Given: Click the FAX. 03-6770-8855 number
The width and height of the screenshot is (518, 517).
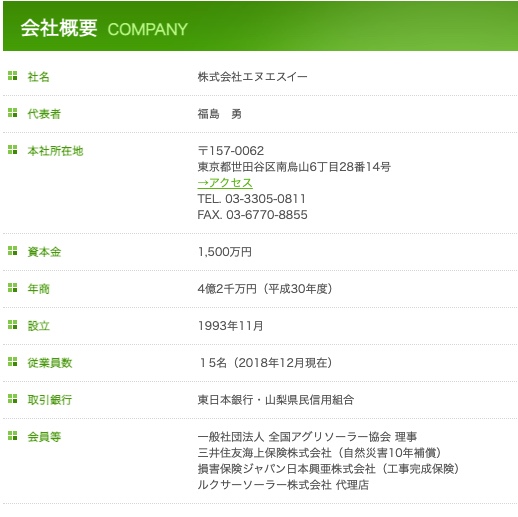Looking at the screenshot, I should (x=252, y=215).
